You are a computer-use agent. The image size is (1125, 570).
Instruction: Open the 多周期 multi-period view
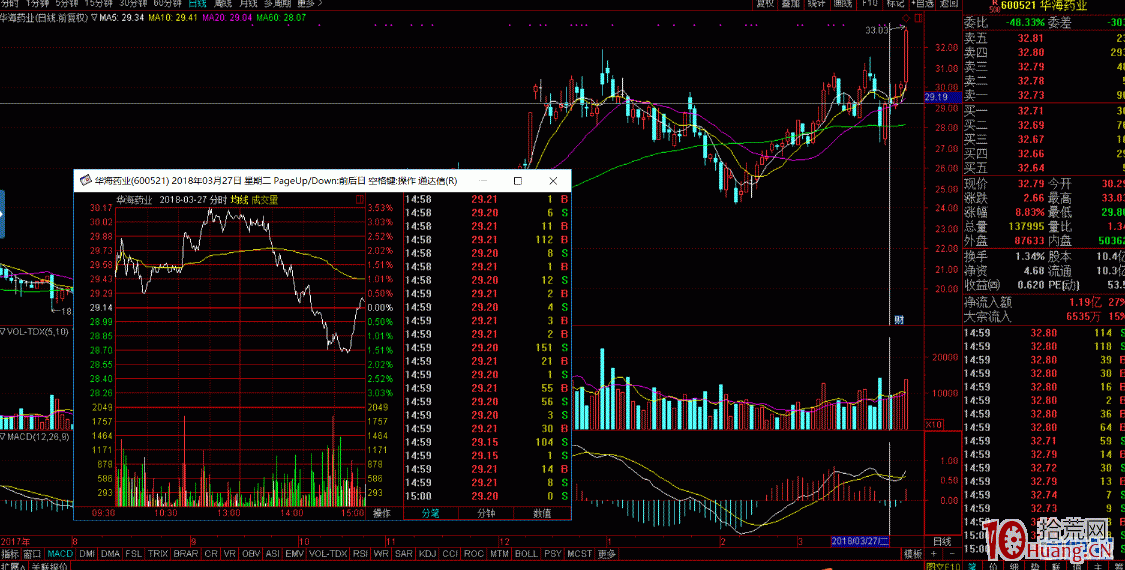tap(278, 3)
